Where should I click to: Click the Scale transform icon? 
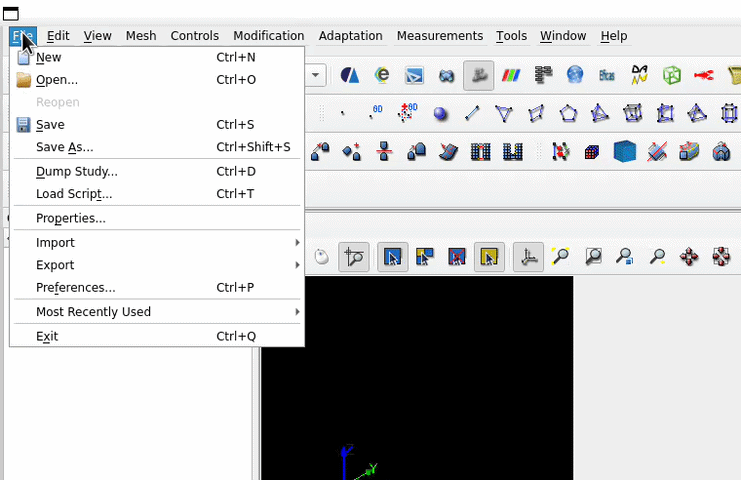(416, 152)
